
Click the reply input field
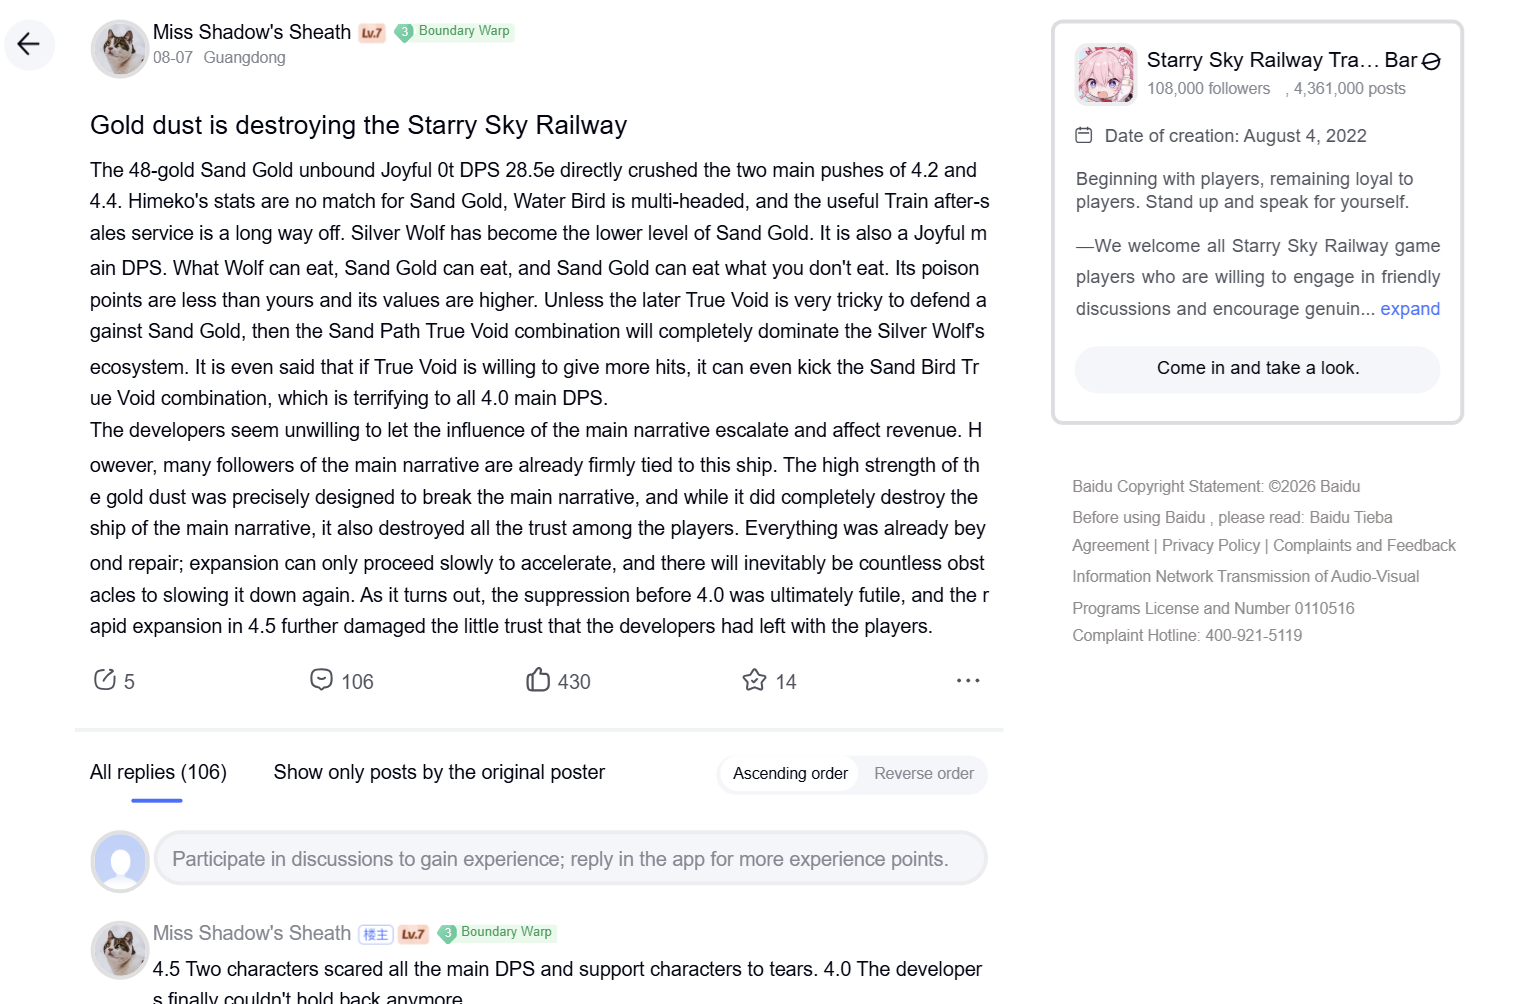click(570, 859)
